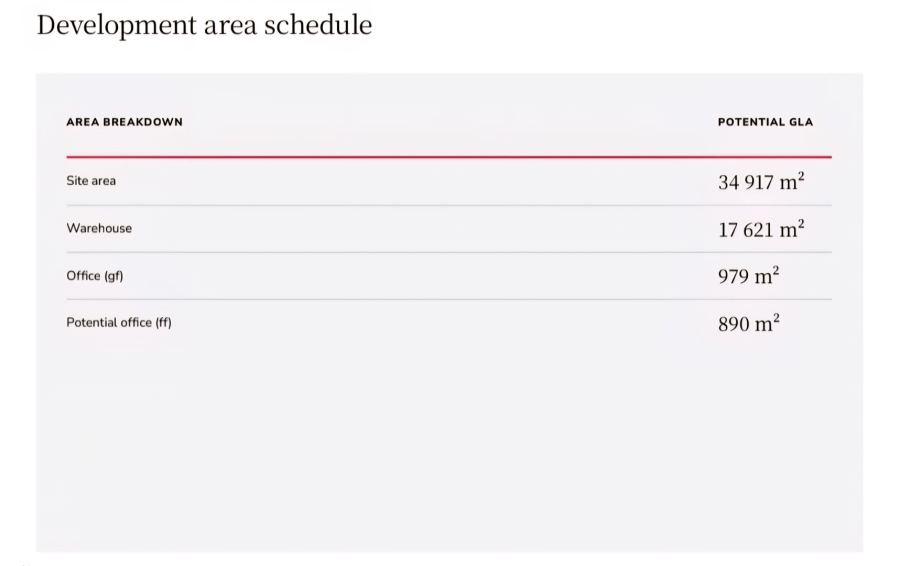Click the 34 917 m² value
This screenshot has height=566, width=900.
point(761,181)
